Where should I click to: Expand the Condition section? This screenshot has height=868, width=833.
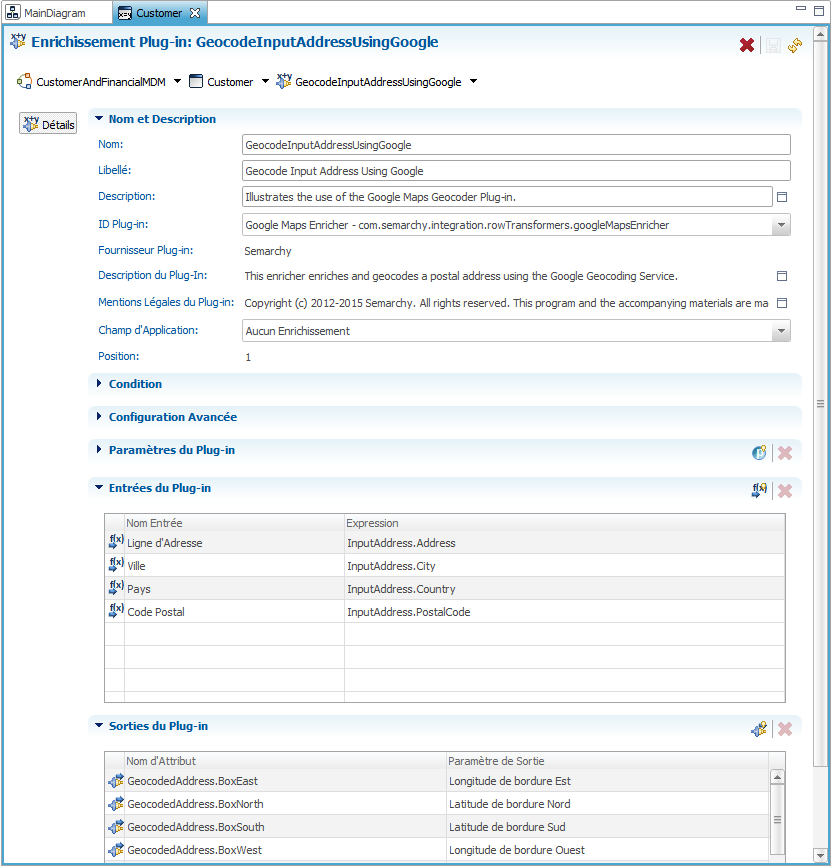tap(99, 384)
